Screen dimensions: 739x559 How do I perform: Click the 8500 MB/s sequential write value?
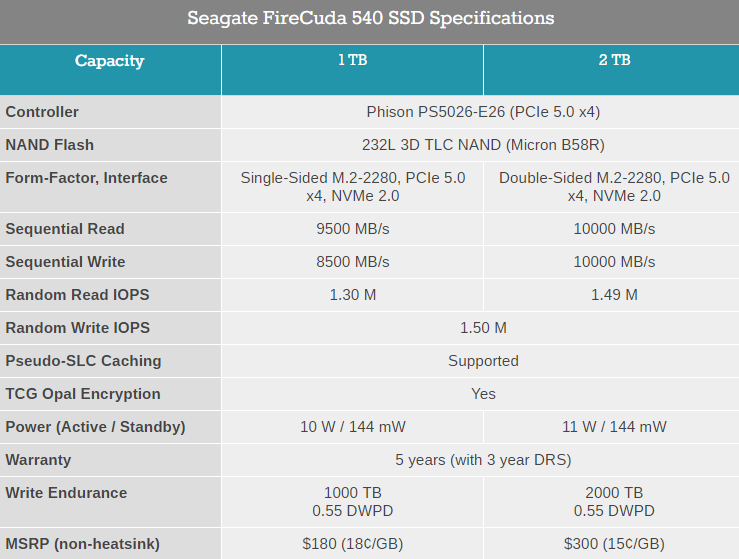tap(353, 262)
